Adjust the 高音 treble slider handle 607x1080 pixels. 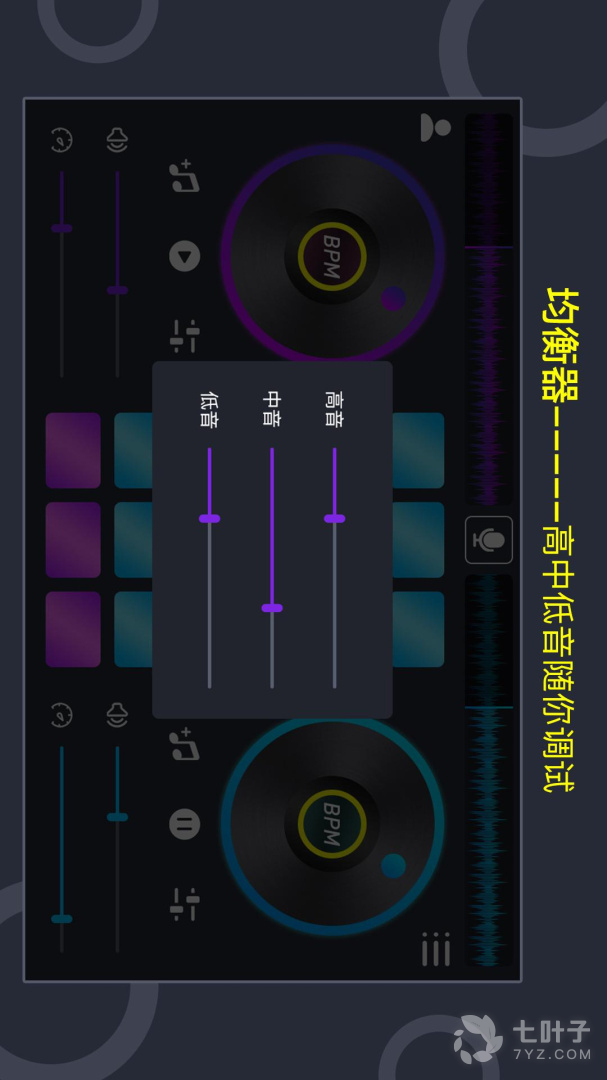coord(334,518)
